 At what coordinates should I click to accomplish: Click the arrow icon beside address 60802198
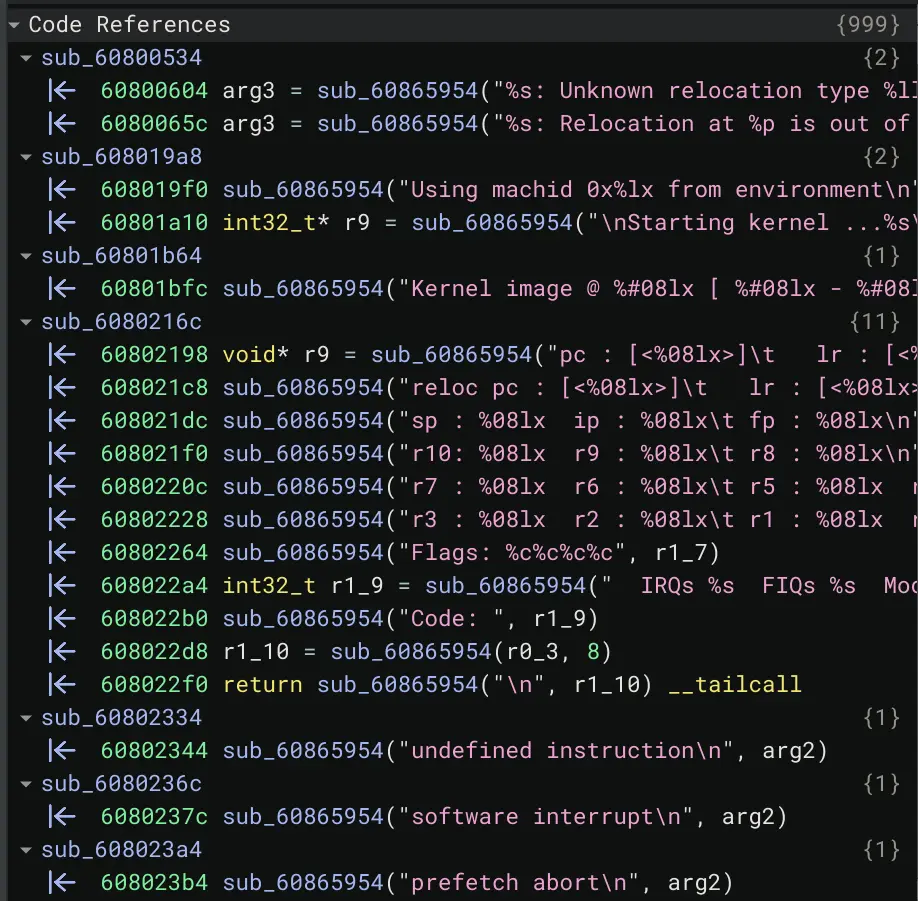(63, 355)
